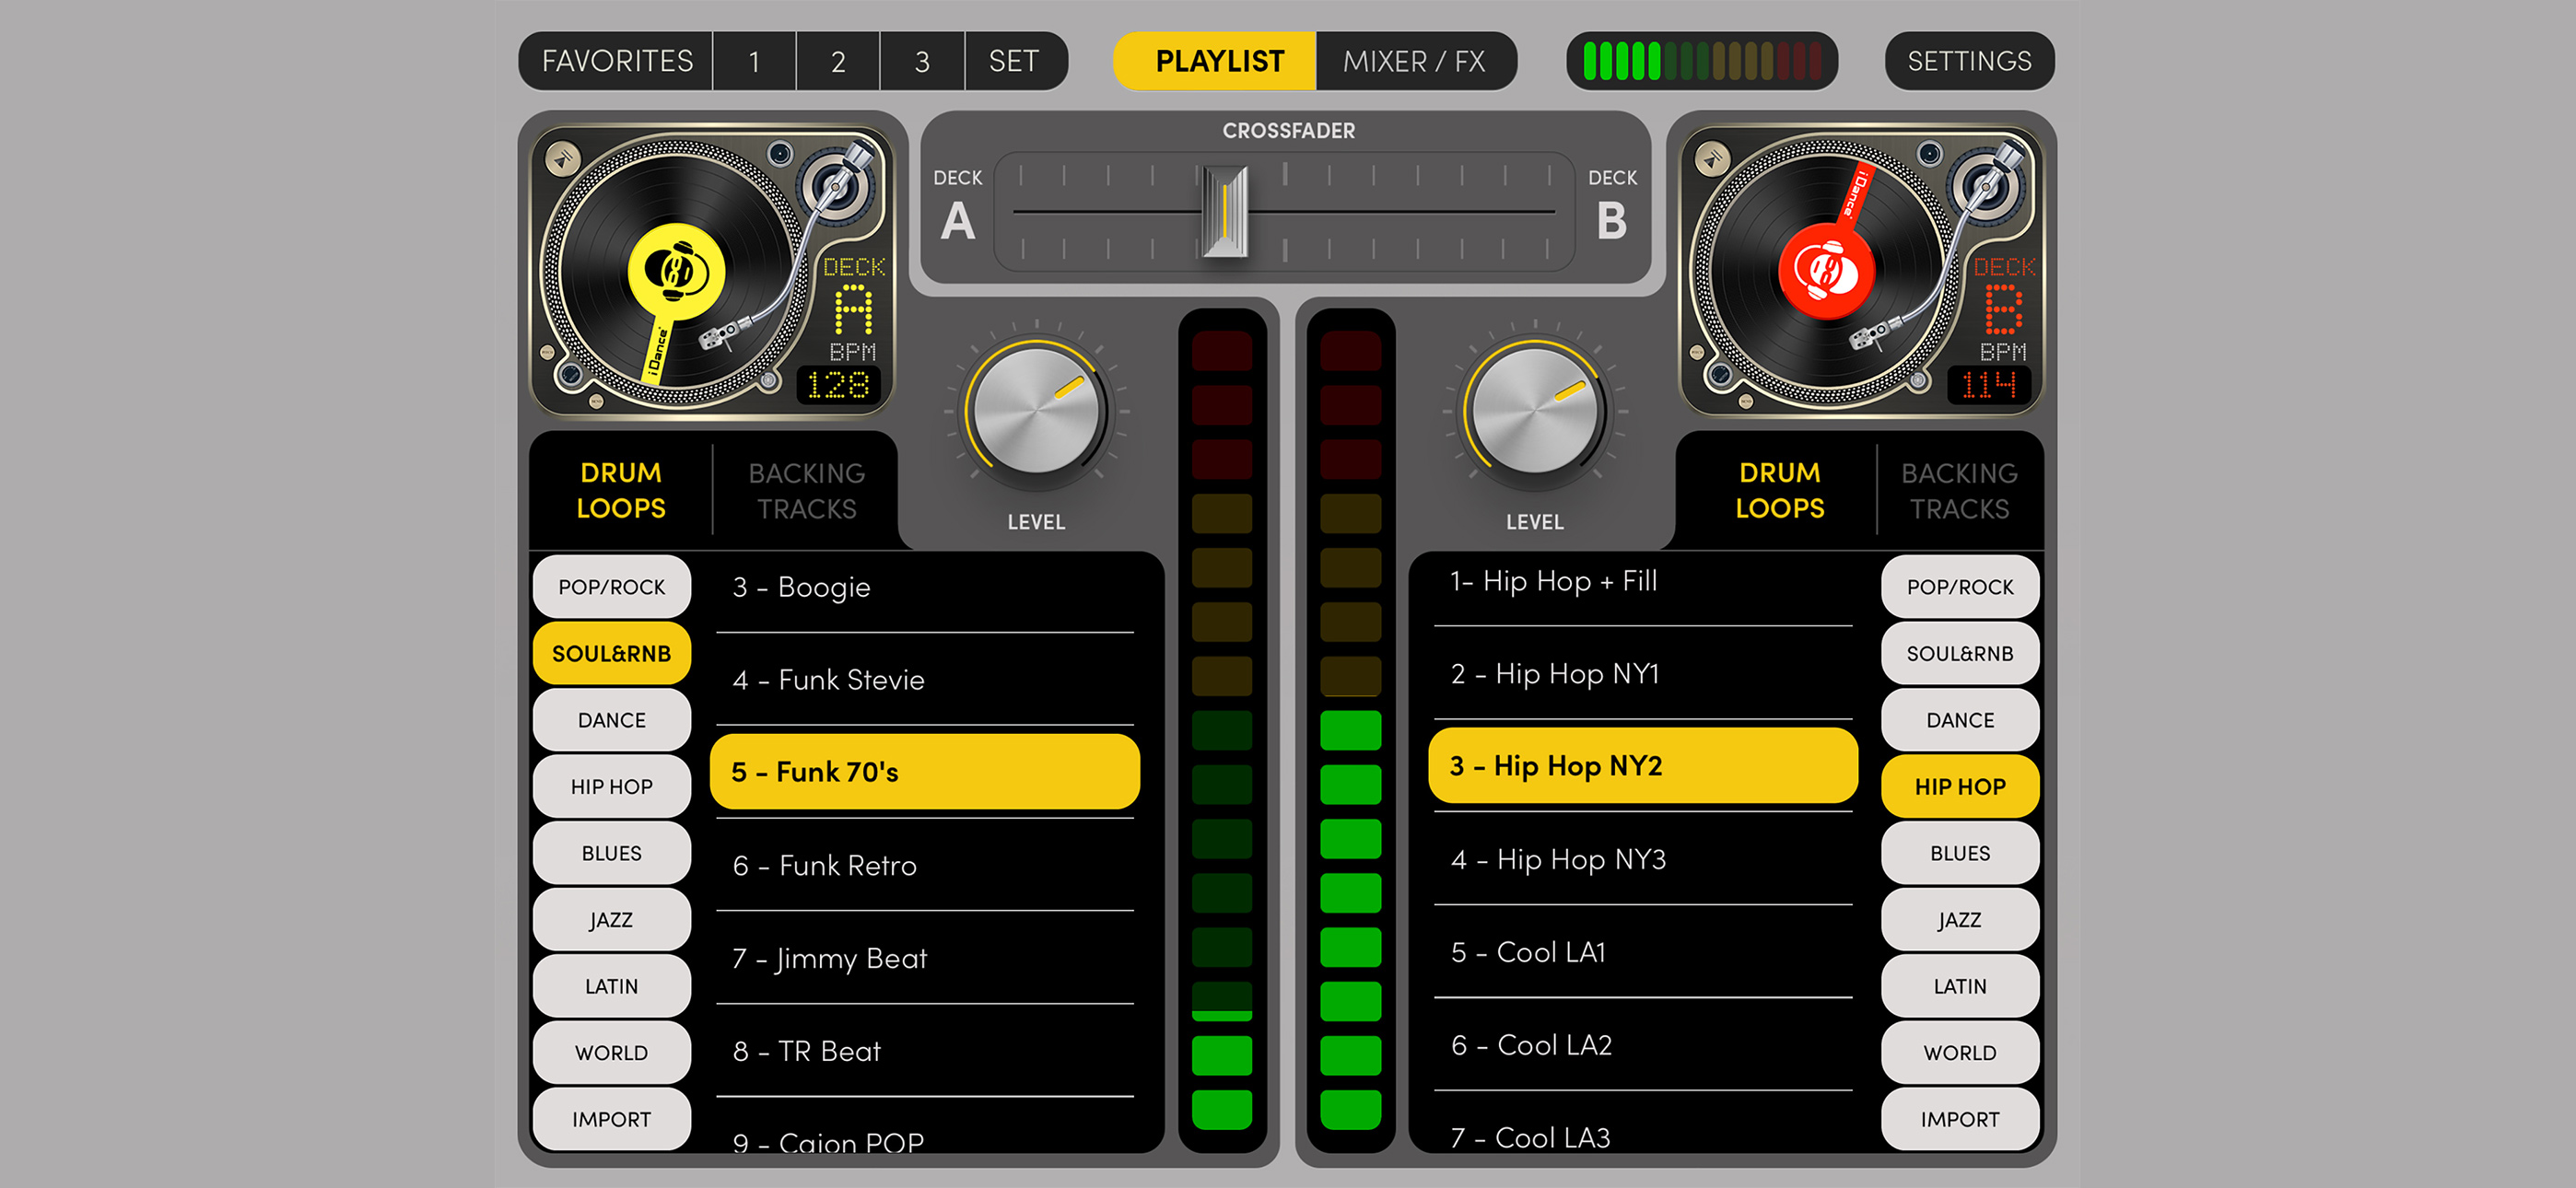The width and height of the screenshot is (2576, 1188).
Task: Choose WORLD genre on Deck B
Action: (1960, 1052)
